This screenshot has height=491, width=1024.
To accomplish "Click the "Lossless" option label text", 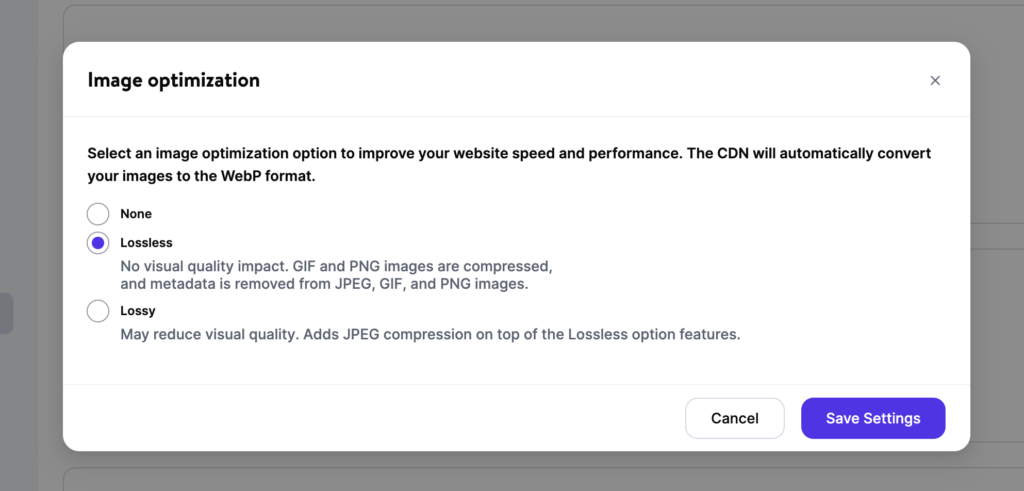I will [x=146, y=243].
